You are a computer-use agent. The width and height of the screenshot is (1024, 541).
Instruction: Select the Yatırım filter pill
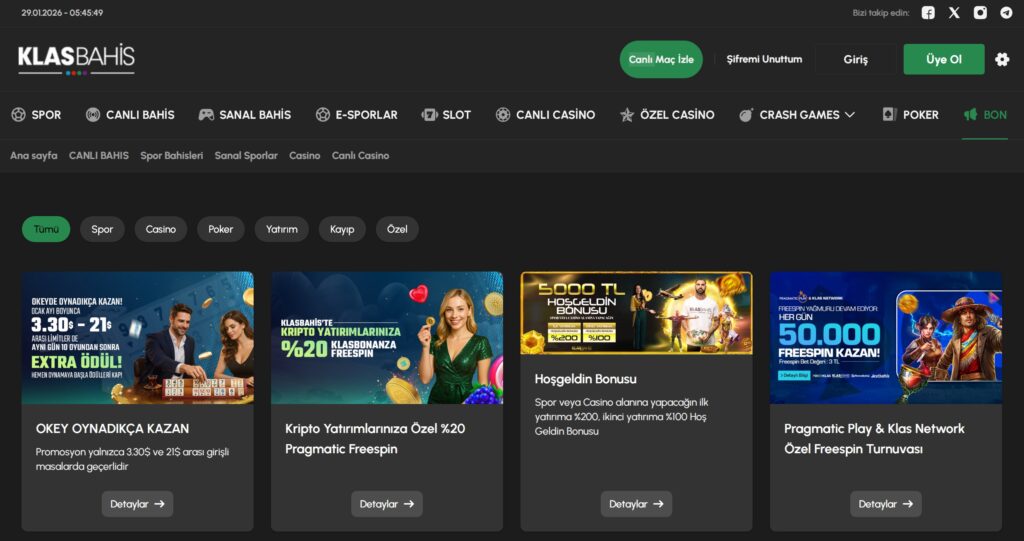[x=281, y=229]
